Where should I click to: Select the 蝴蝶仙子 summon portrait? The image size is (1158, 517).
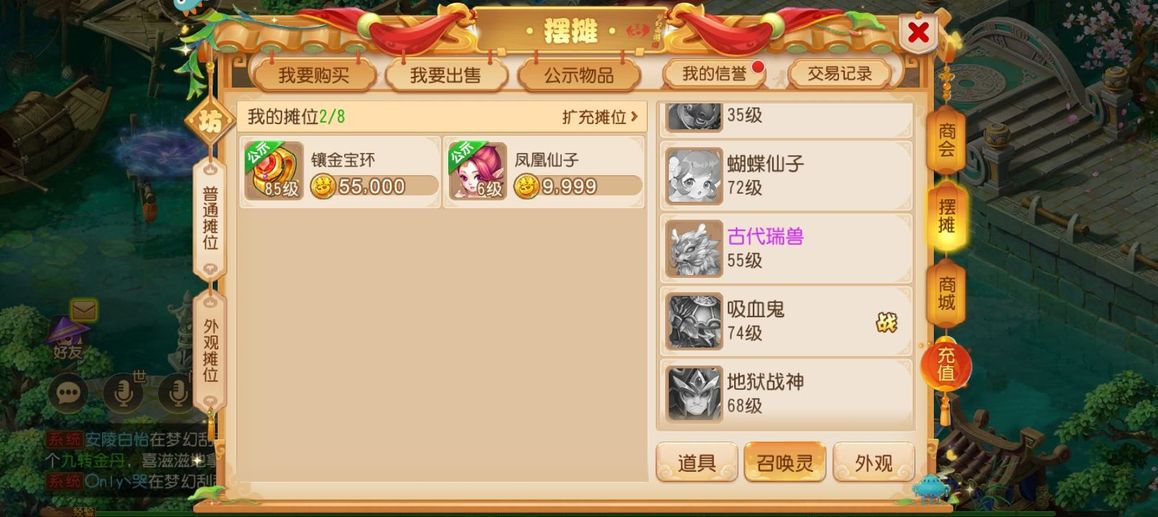pyautogui.click(x=693, y=176)
